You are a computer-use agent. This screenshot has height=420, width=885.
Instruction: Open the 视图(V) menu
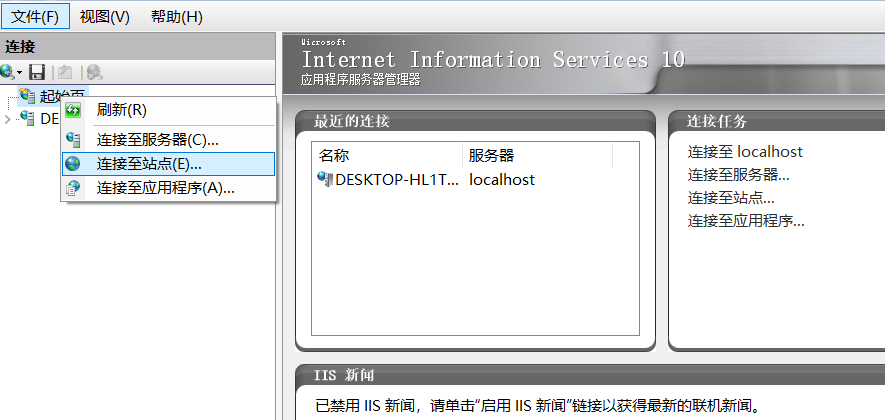pos(104,16)
